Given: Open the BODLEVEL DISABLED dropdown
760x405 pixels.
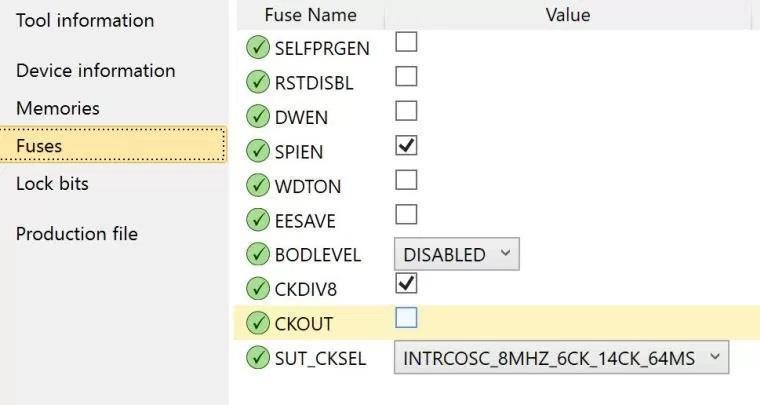Looking at the screenshot, I should pyautogui.click(x=457, y=254).
